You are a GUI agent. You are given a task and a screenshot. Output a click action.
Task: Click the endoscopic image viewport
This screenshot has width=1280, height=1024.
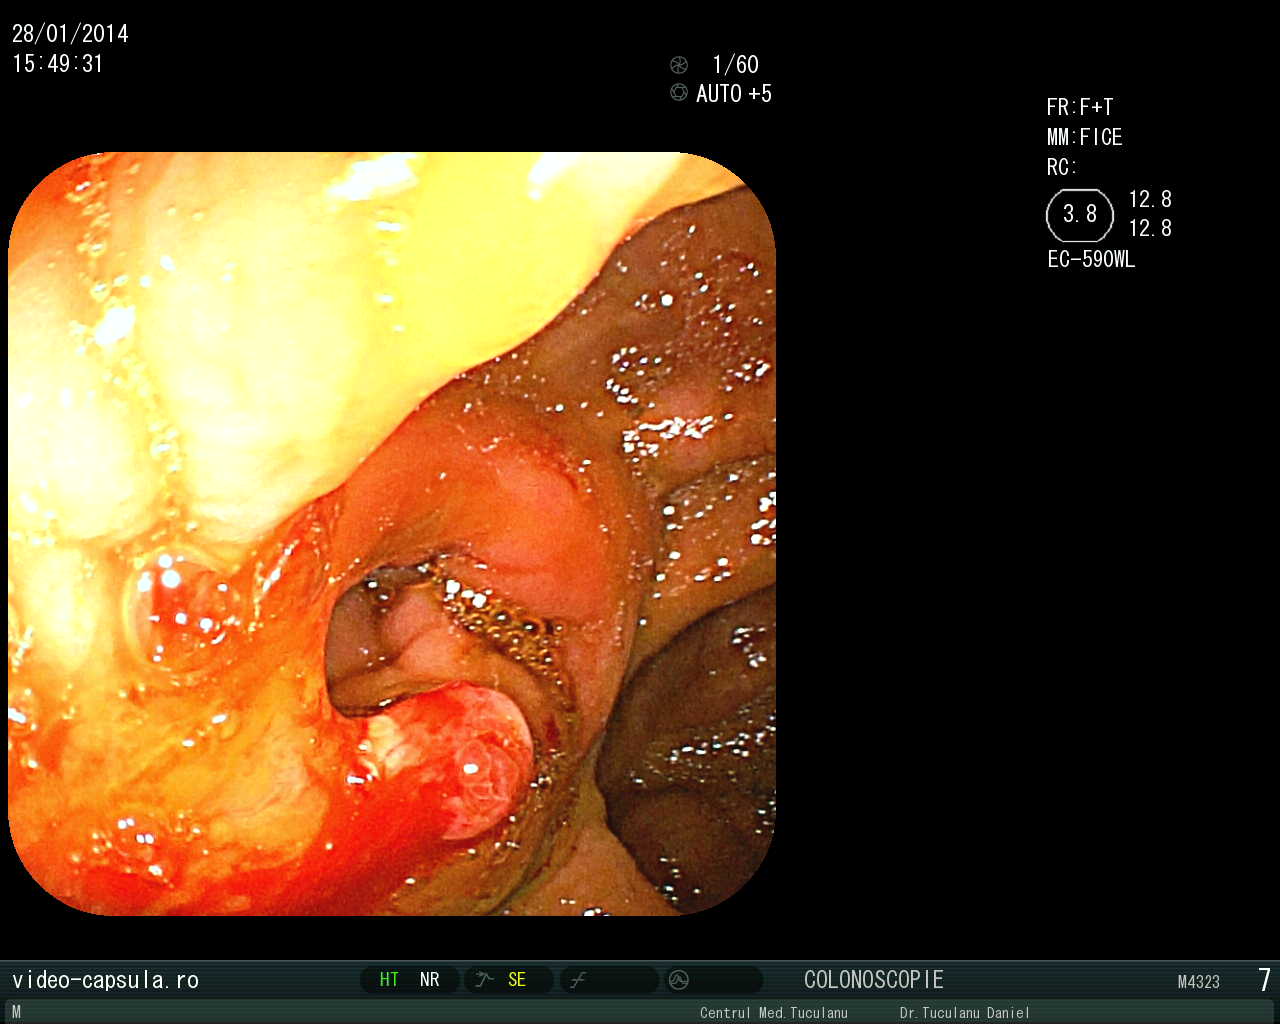(x=392, y=534)
